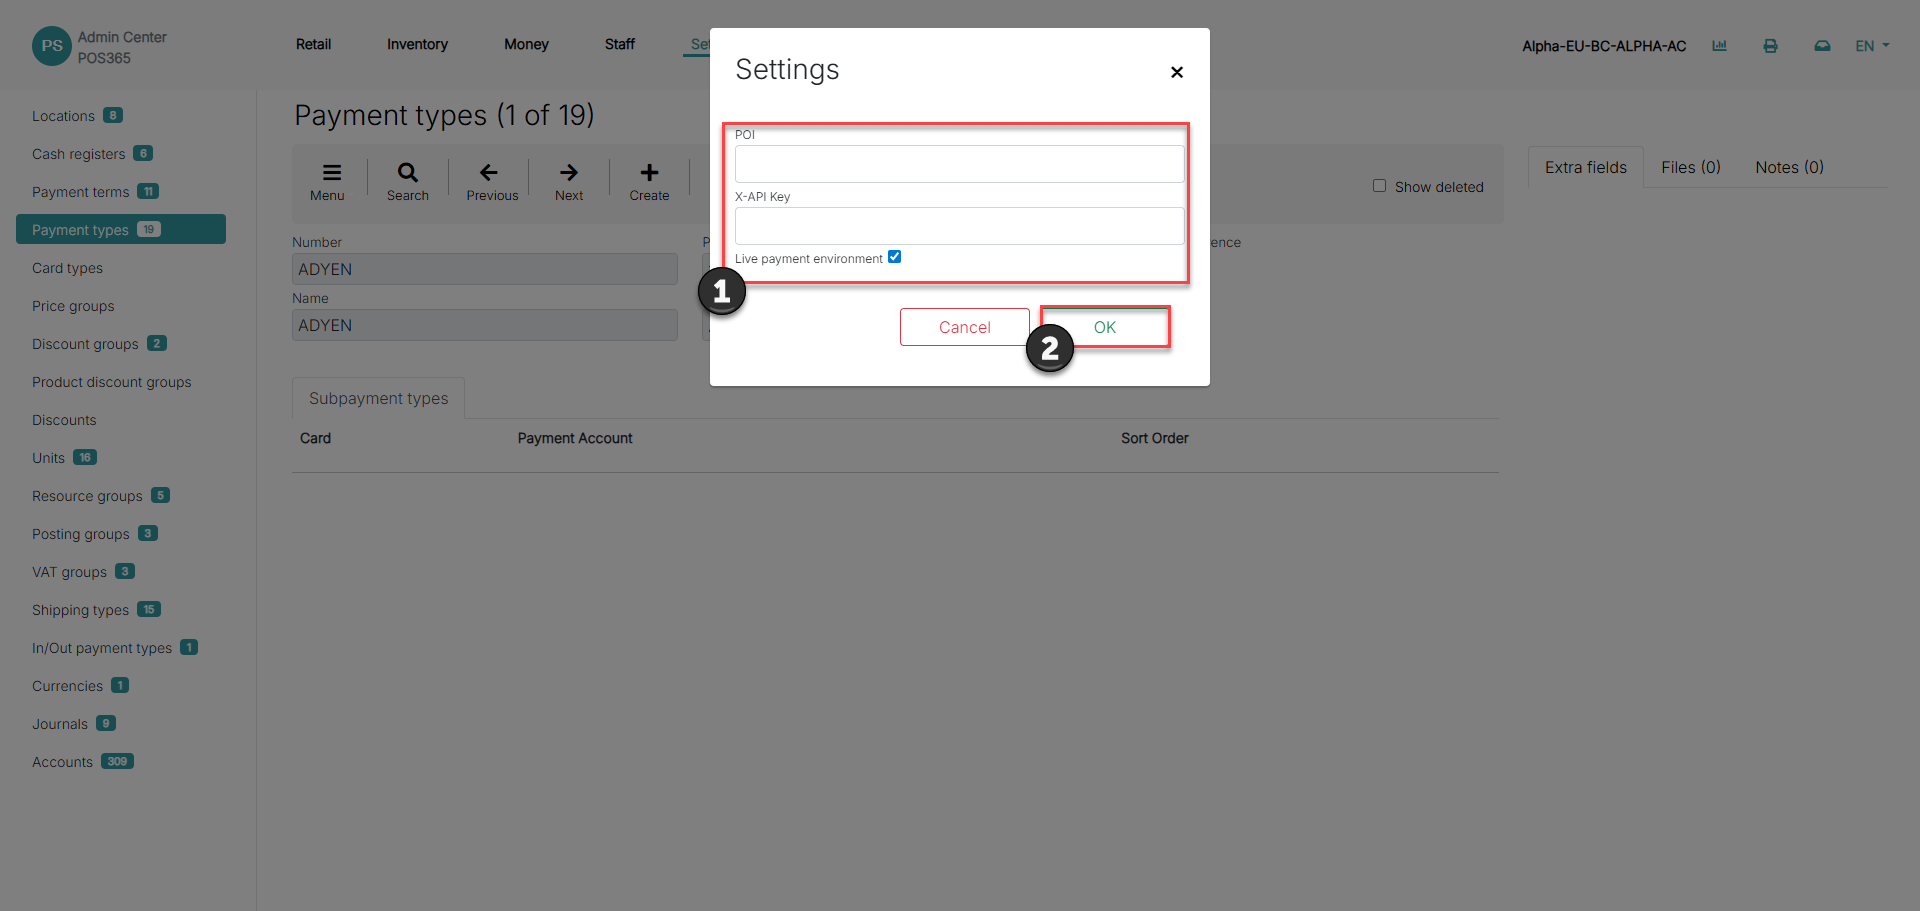This screenshot has width=1920, height=911.
Task: Click the printer icon in header
Action: pyautogui.click(x=1770, y=46)
